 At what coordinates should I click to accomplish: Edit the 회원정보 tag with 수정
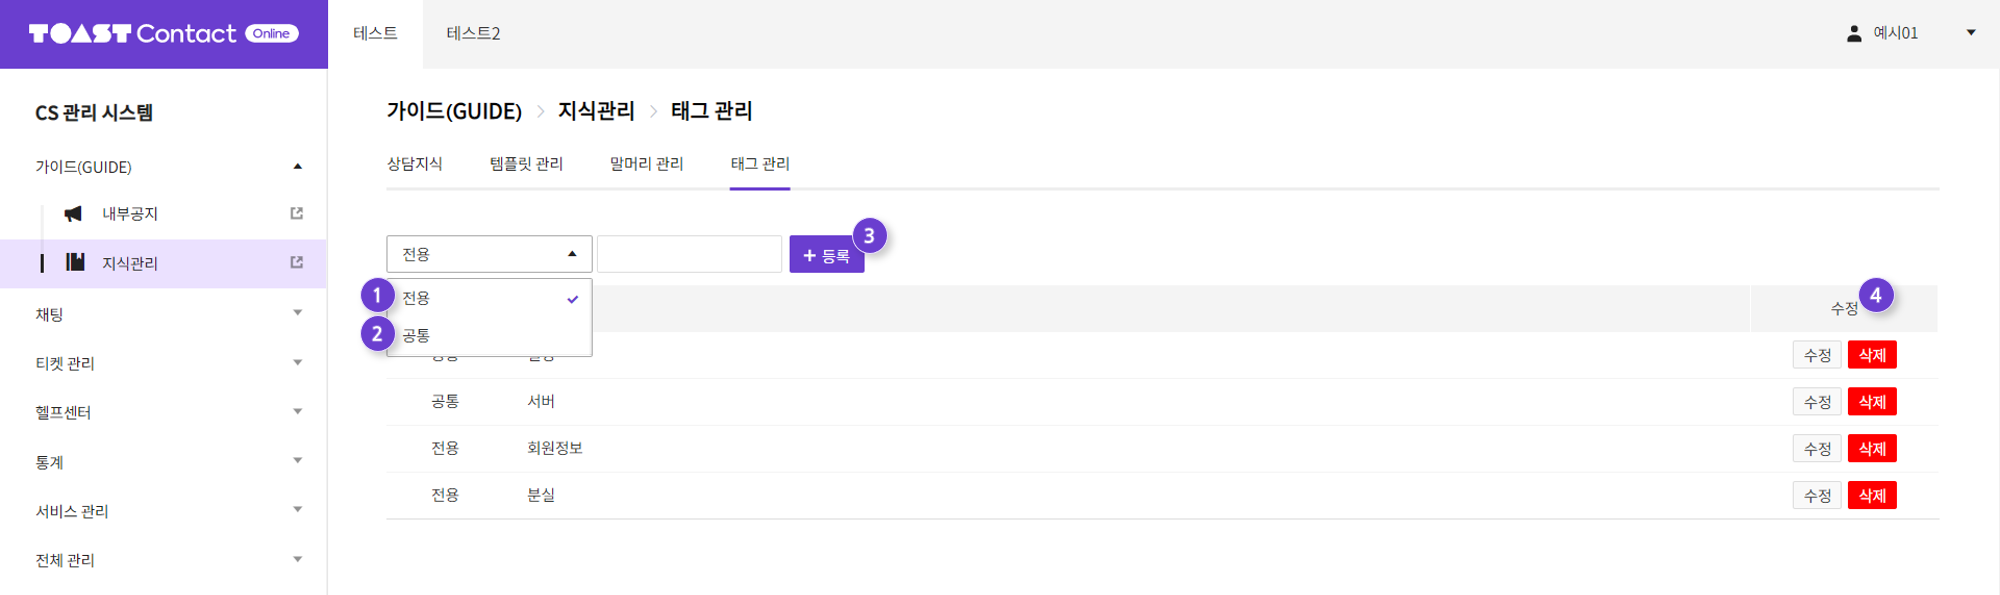coord(1817,449)
